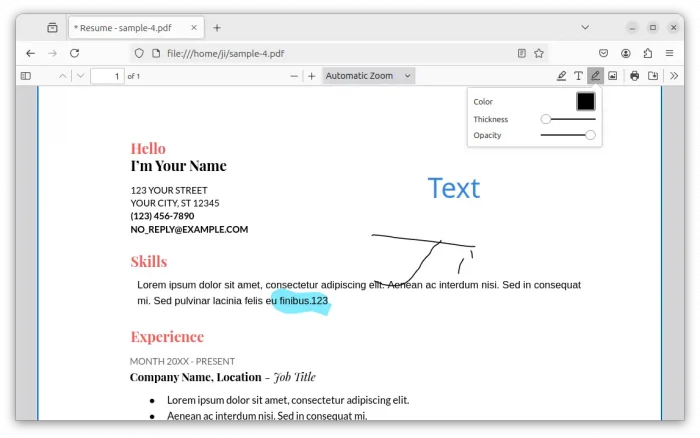This screenshot has width=700, height=438.
Task: Open the black Color picker swatch
Action: tap(585, 101)
